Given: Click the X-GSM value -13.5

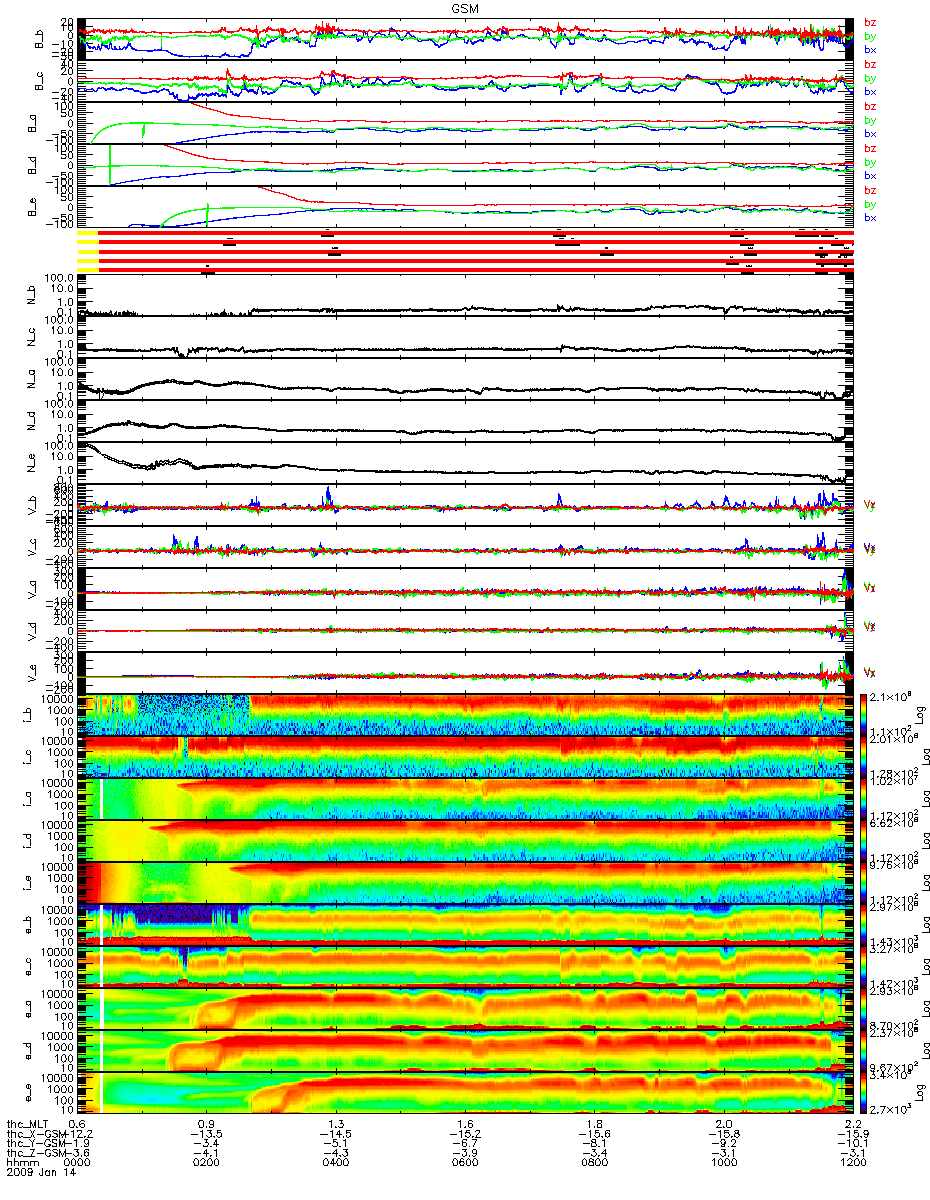Looking at the screenshot, I should pos(207,1135).
